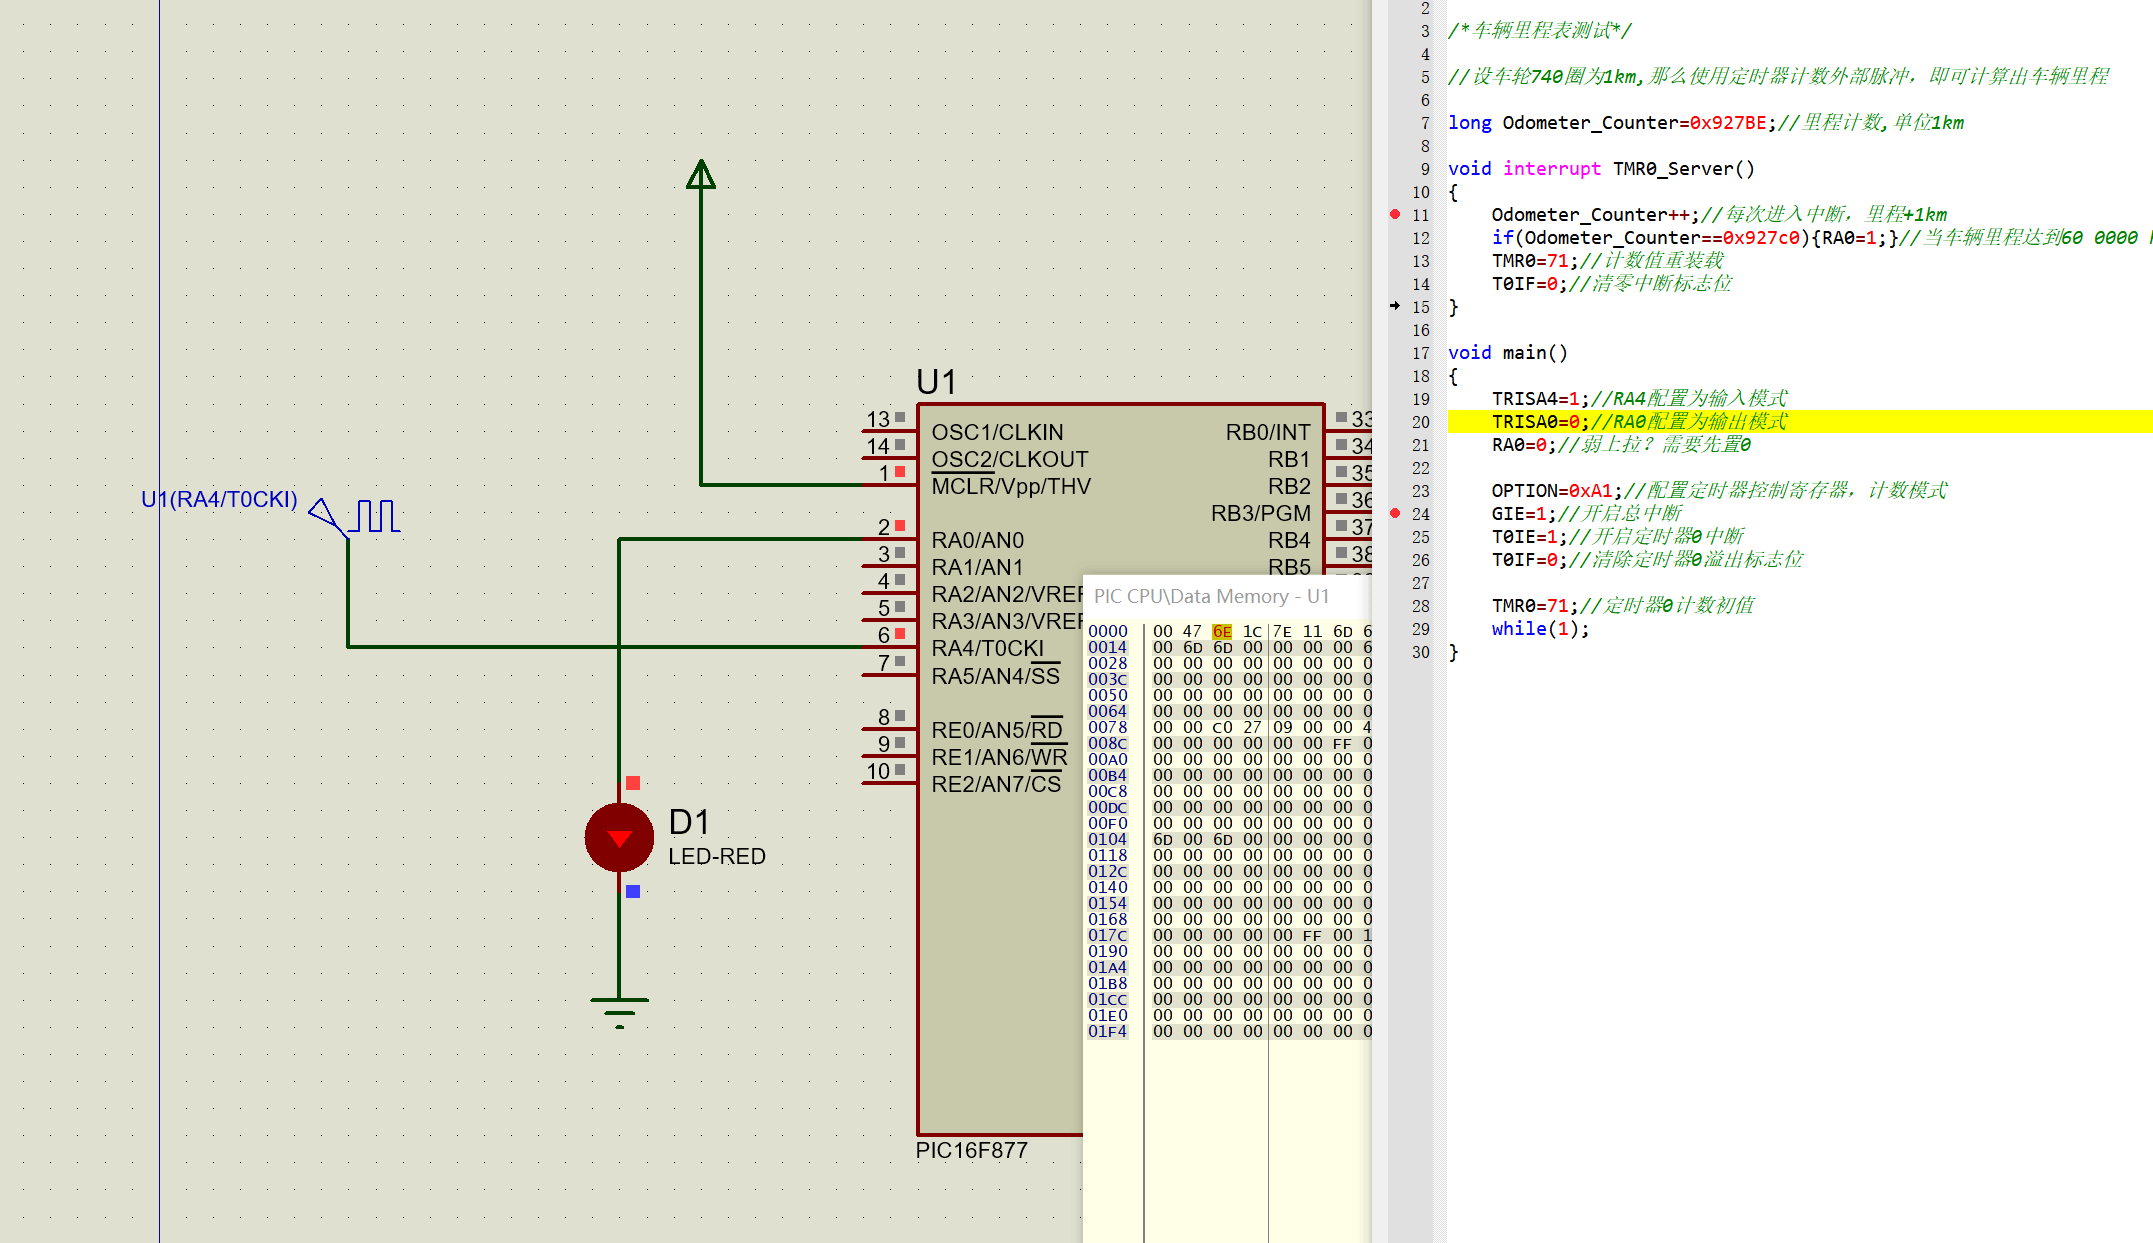The image size is (2153, 1243).
Task: Click the U1 component reference label
Action: coord(936,382)
